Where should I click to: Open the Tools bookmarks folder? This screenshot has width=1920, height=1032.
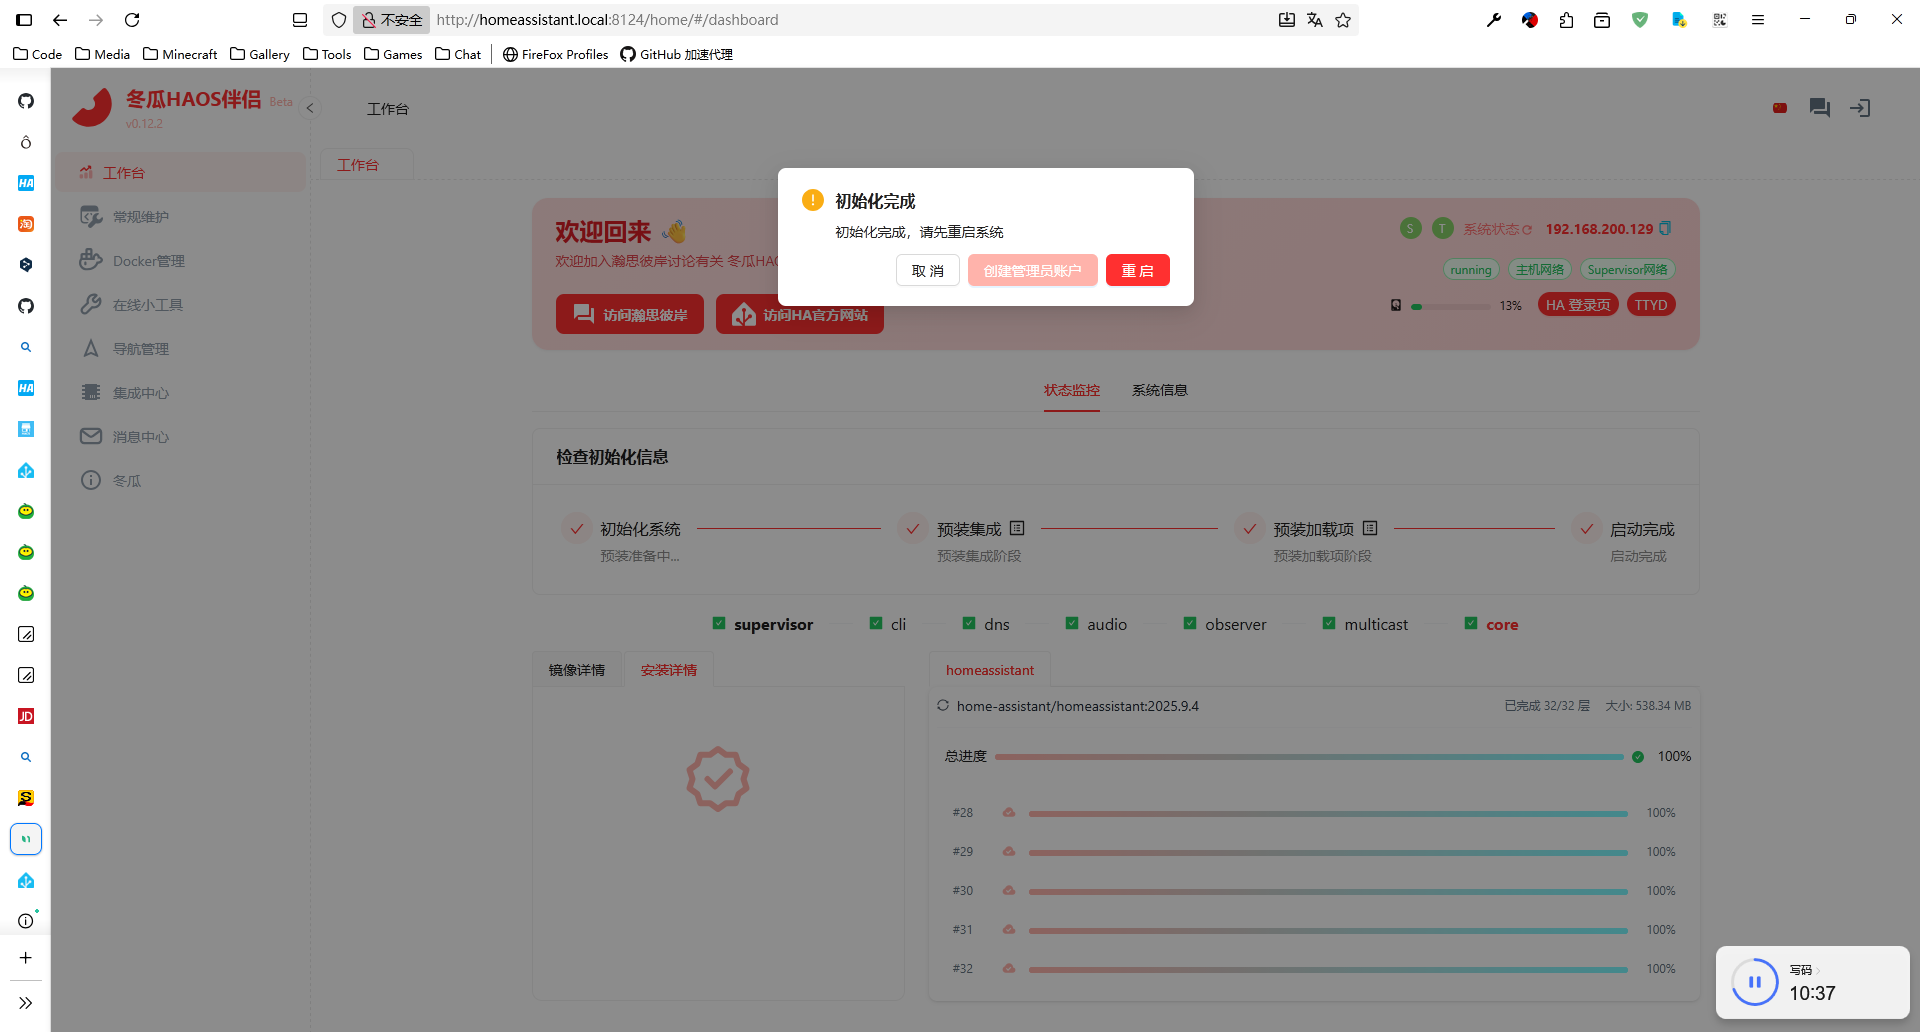click(x=327, y=54)
